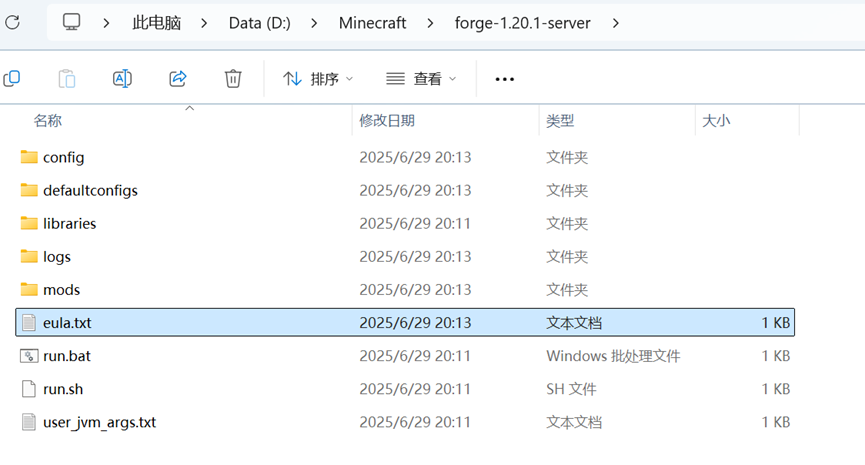The height and width of the screenshot is (465, 865).
Task: Sort by the 大小 column header
Action: click(716, 121)
